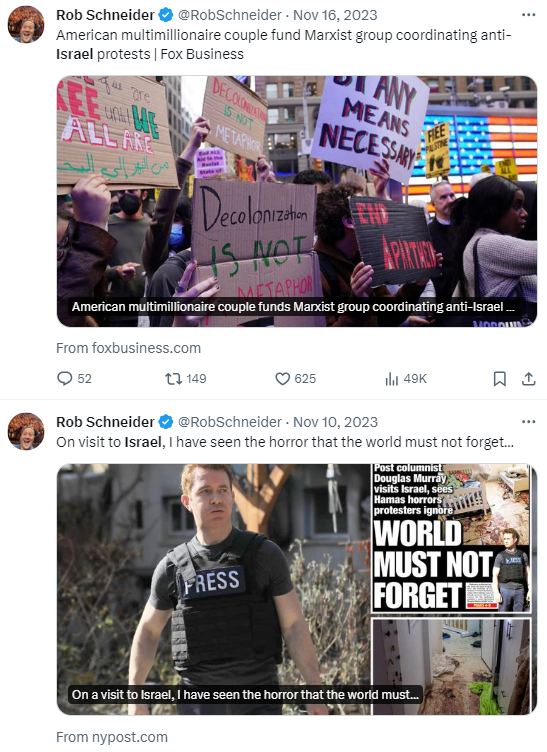This screenshot has height=752, width=547.
Task: Share the Nov 16 tweet
Action: click(x=528, y=379)
